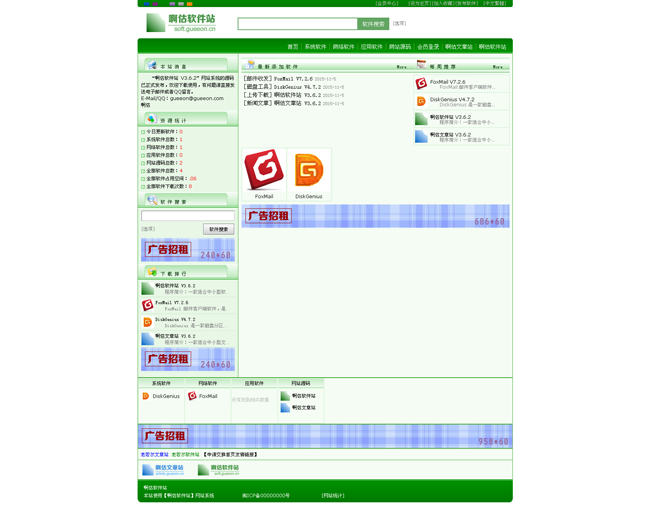Go to 首页 in navigation bar
The image size is (650, 516).
(293, 47)
